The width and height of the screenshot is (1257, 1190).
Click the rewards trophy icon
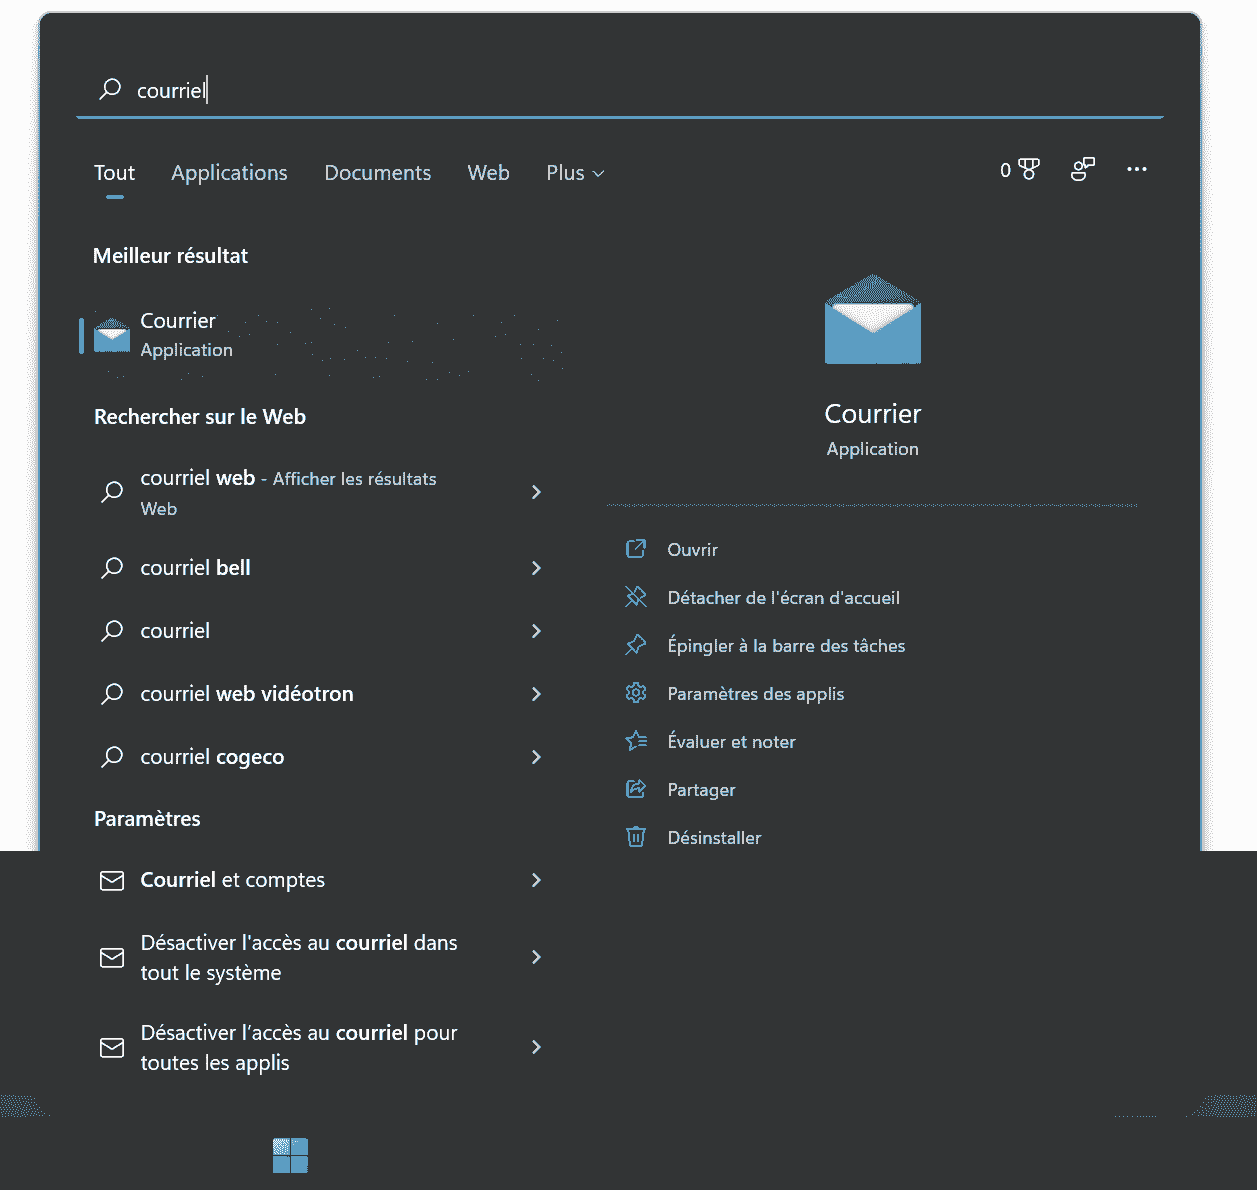click(1028, 170)
